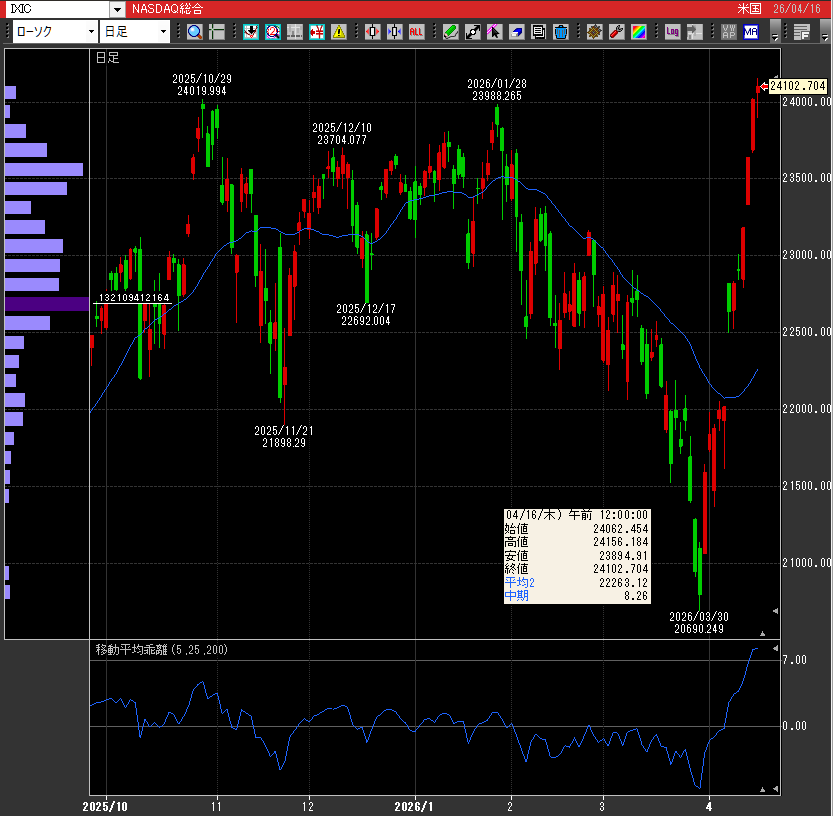Click the 24102.704 current price tag
Screen dimensions: 833x816
[798, 86]
